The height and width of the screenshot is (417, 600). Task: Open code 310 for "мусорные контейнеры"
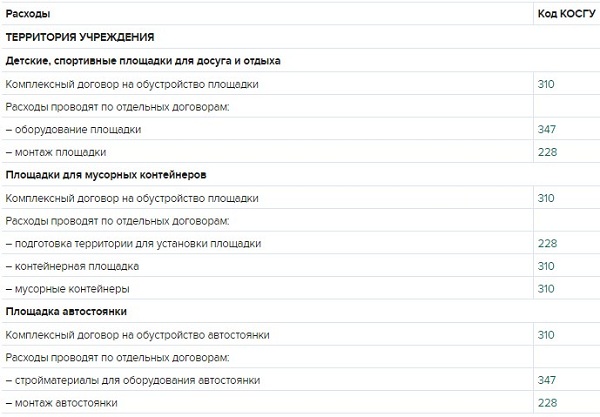pos(546,288)
